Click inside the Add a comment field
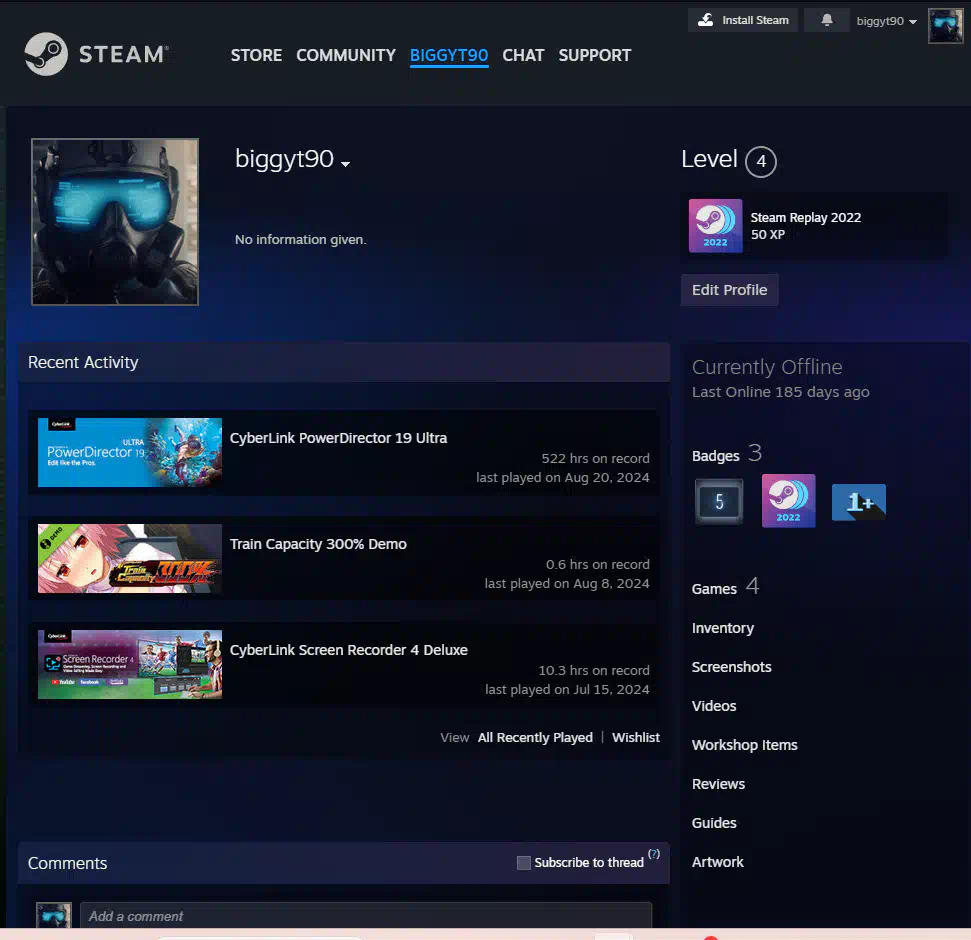971x940 pixels. pyautogui.click(x=366, y=916)
